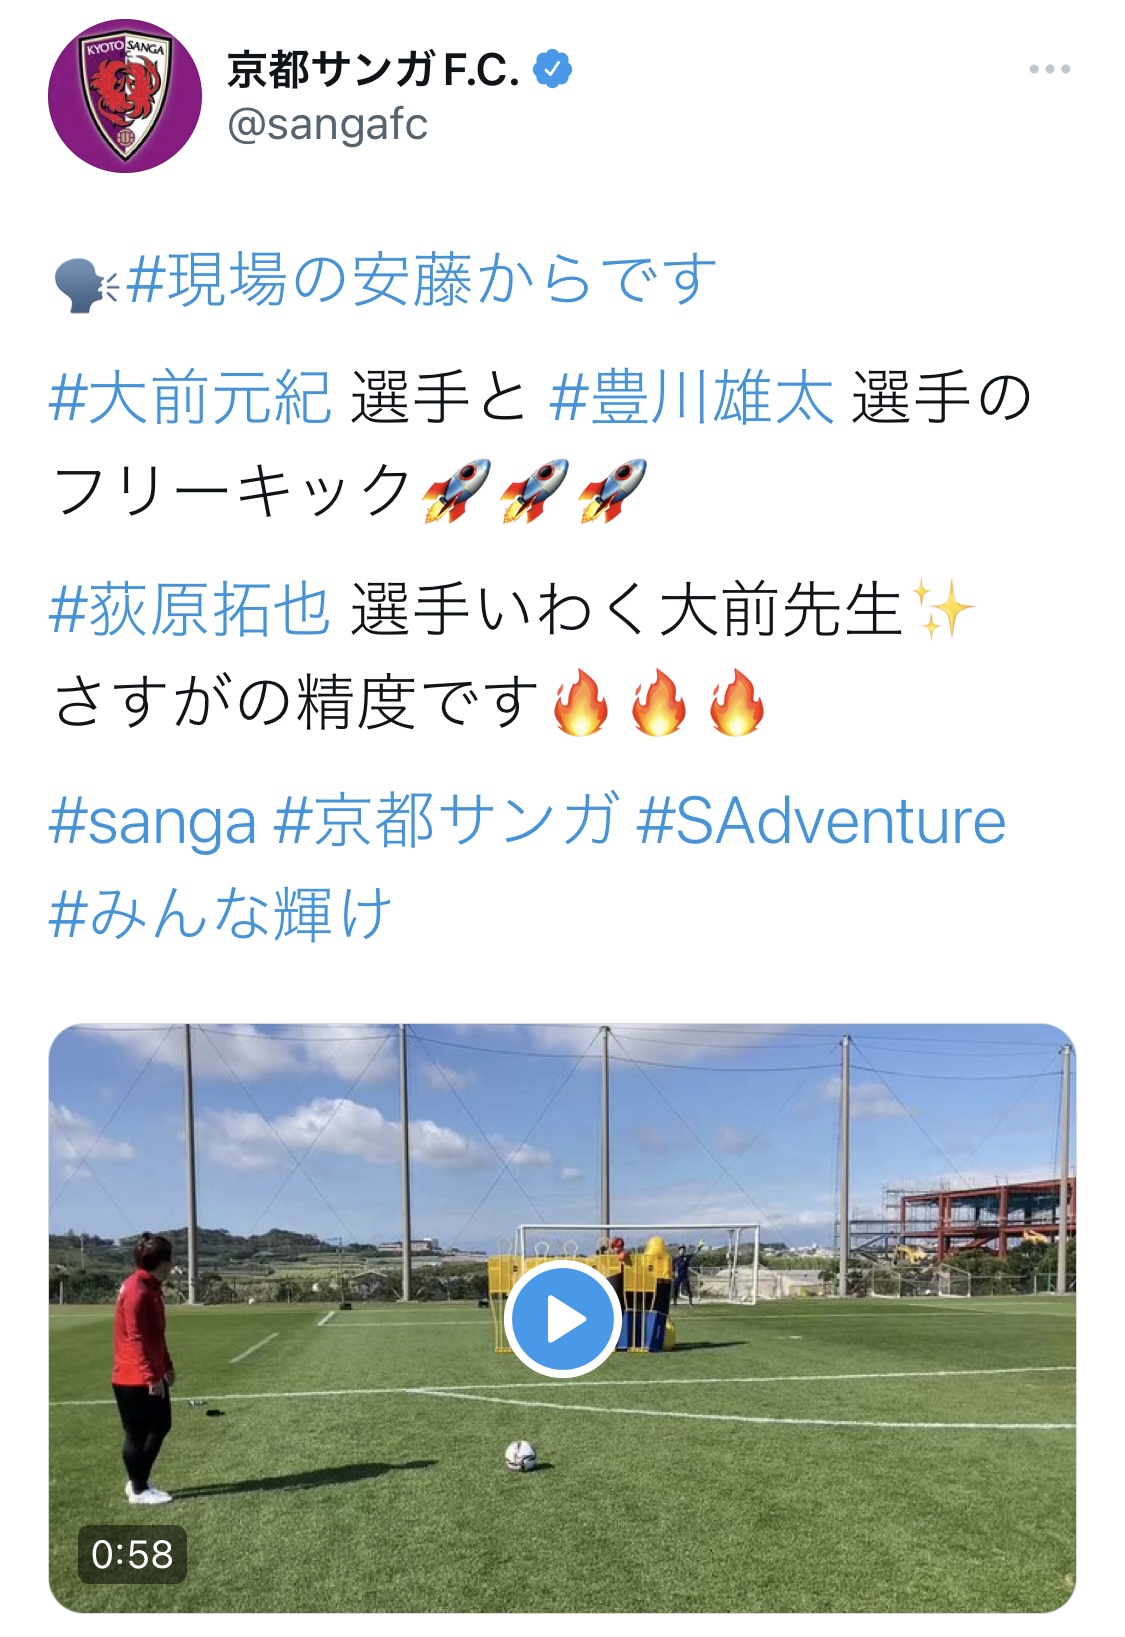Viewport: 1125px width, 1637px height.
Task: Open hashtag #豊川雄太
Action: point(692,397)
